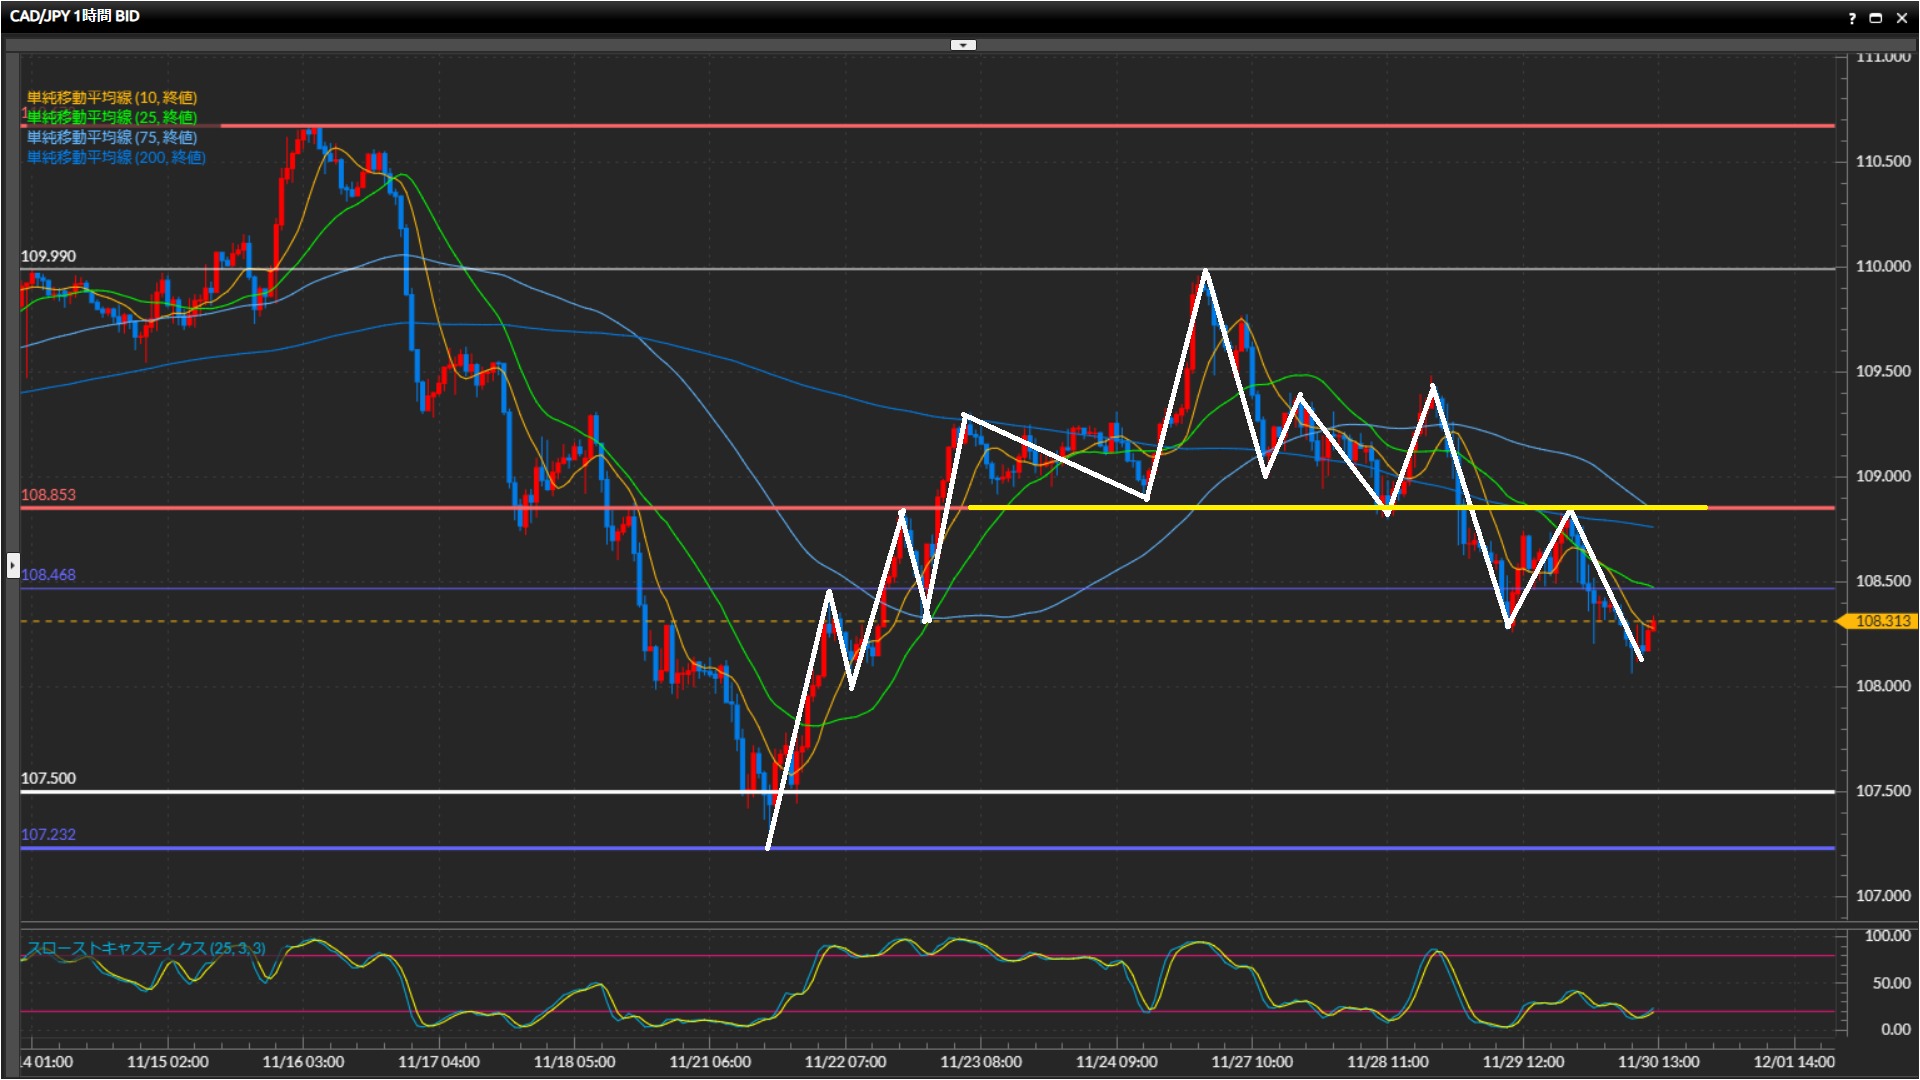The width and height of the screenshot is (1920, 1080).
Task: Maximize the CAD/JPY chart window
Action: [1876, 18]
